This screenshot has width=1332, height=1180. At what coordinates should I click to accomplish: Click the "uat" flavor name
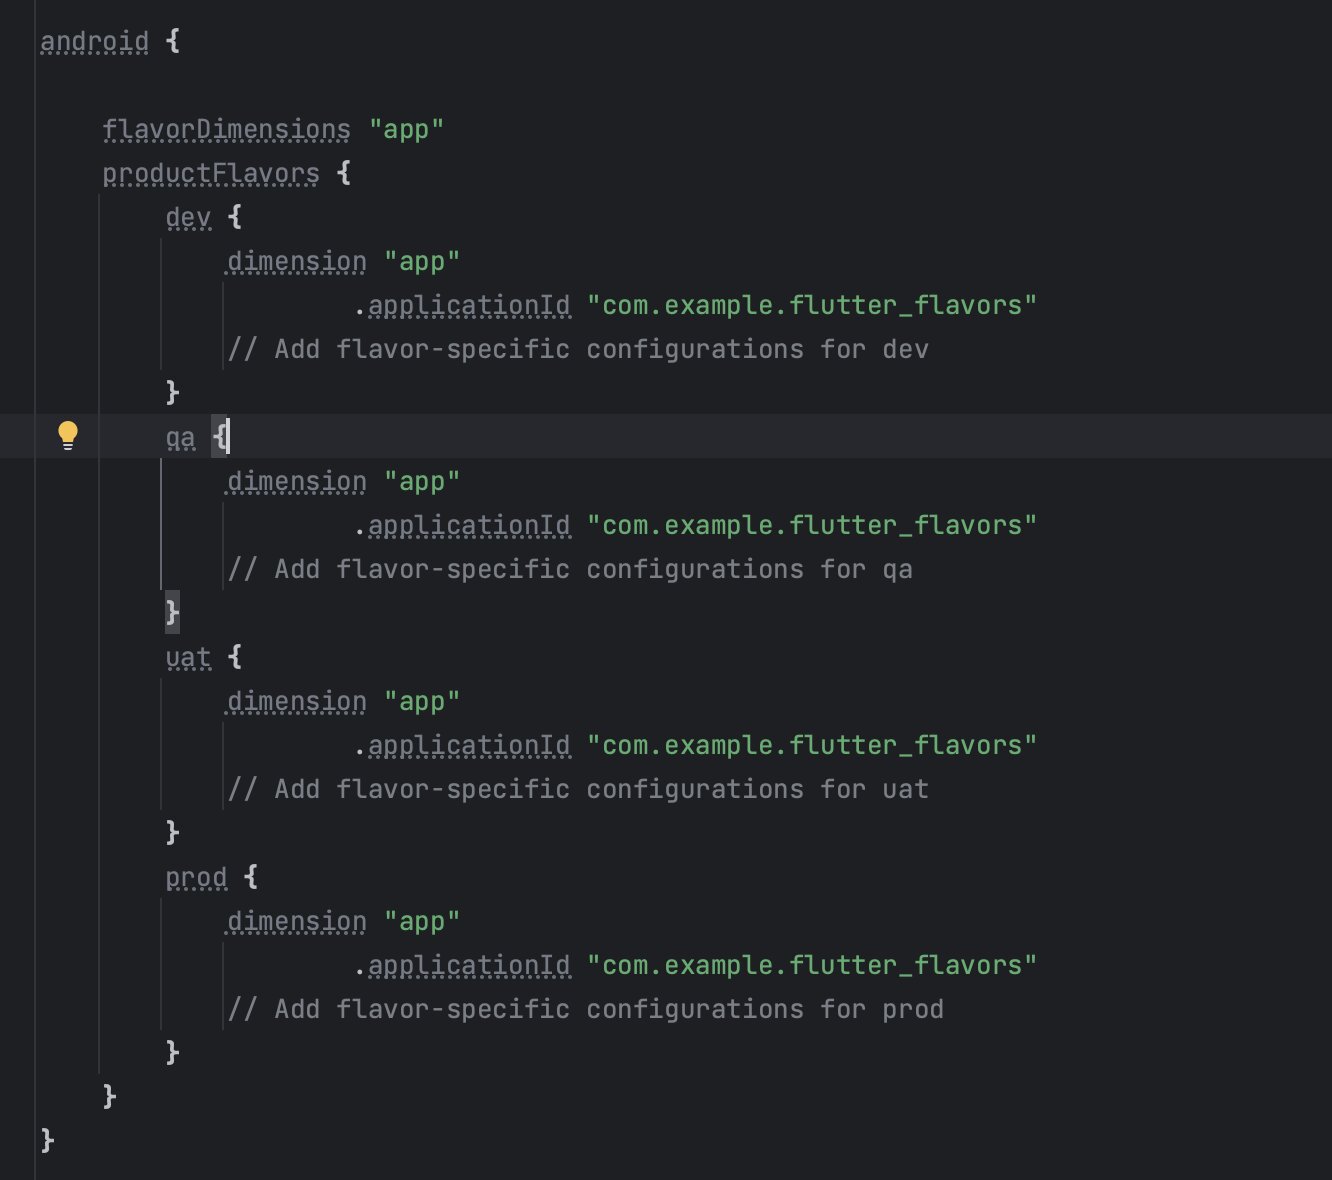[x=188, y=658]
